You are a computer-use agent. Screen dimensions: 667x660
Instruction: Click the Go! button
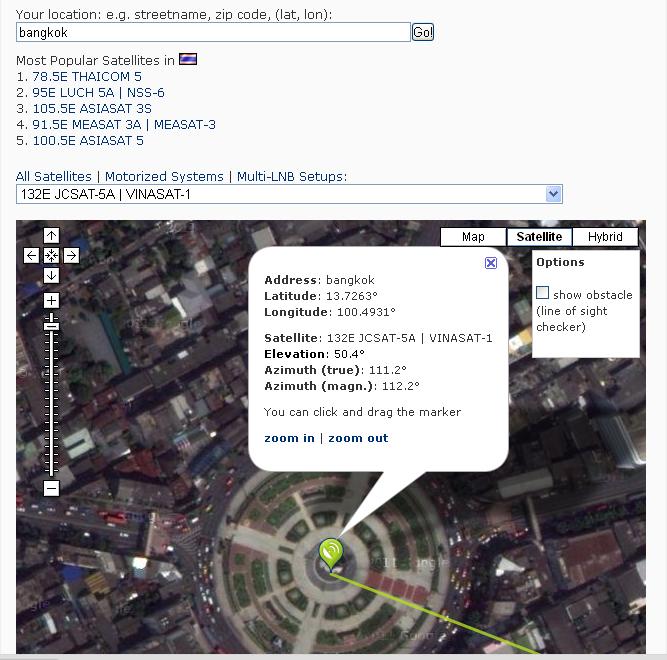click(423, 32)
